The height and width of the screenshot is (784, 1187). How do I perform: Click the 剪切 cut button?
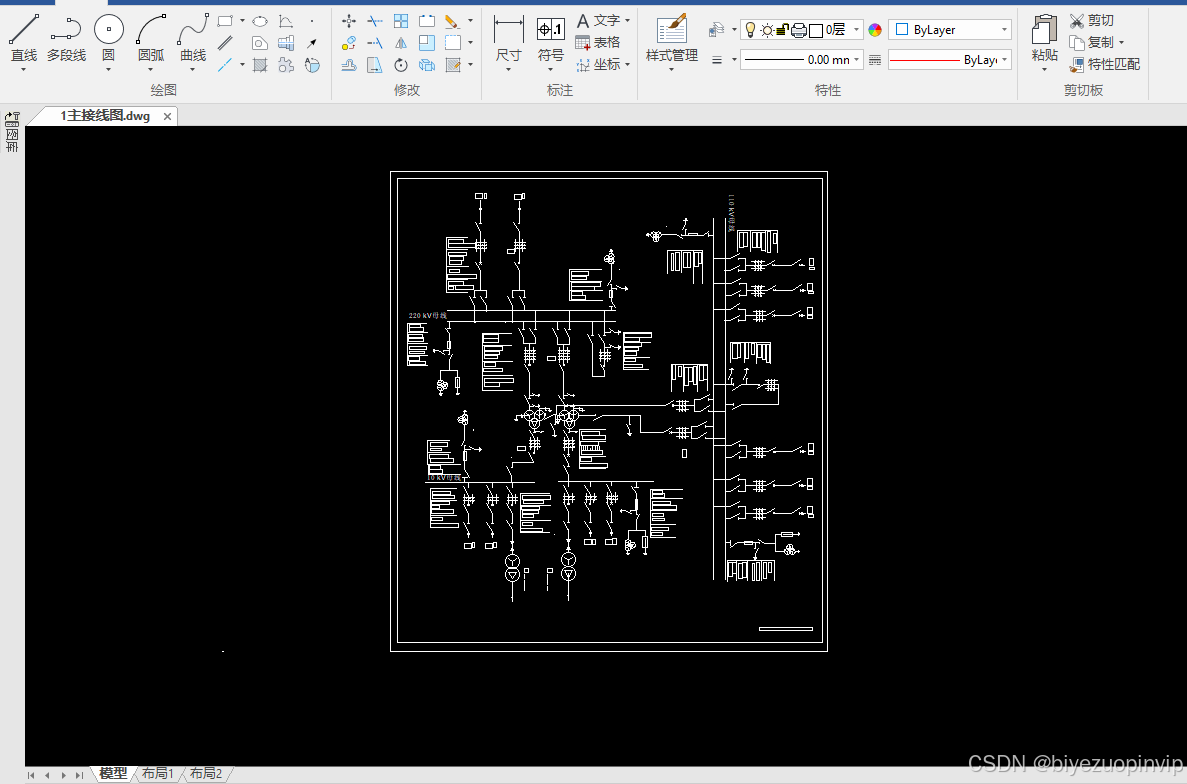click(1092, 20)
